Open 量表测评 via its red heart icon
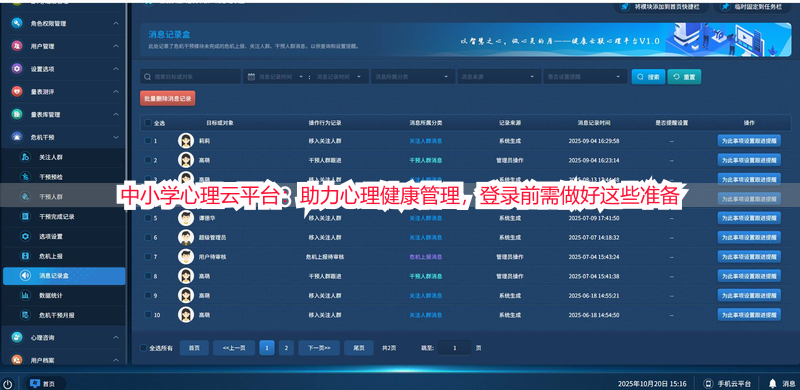The width and height of the screenshot is (800, 390). 17,91
